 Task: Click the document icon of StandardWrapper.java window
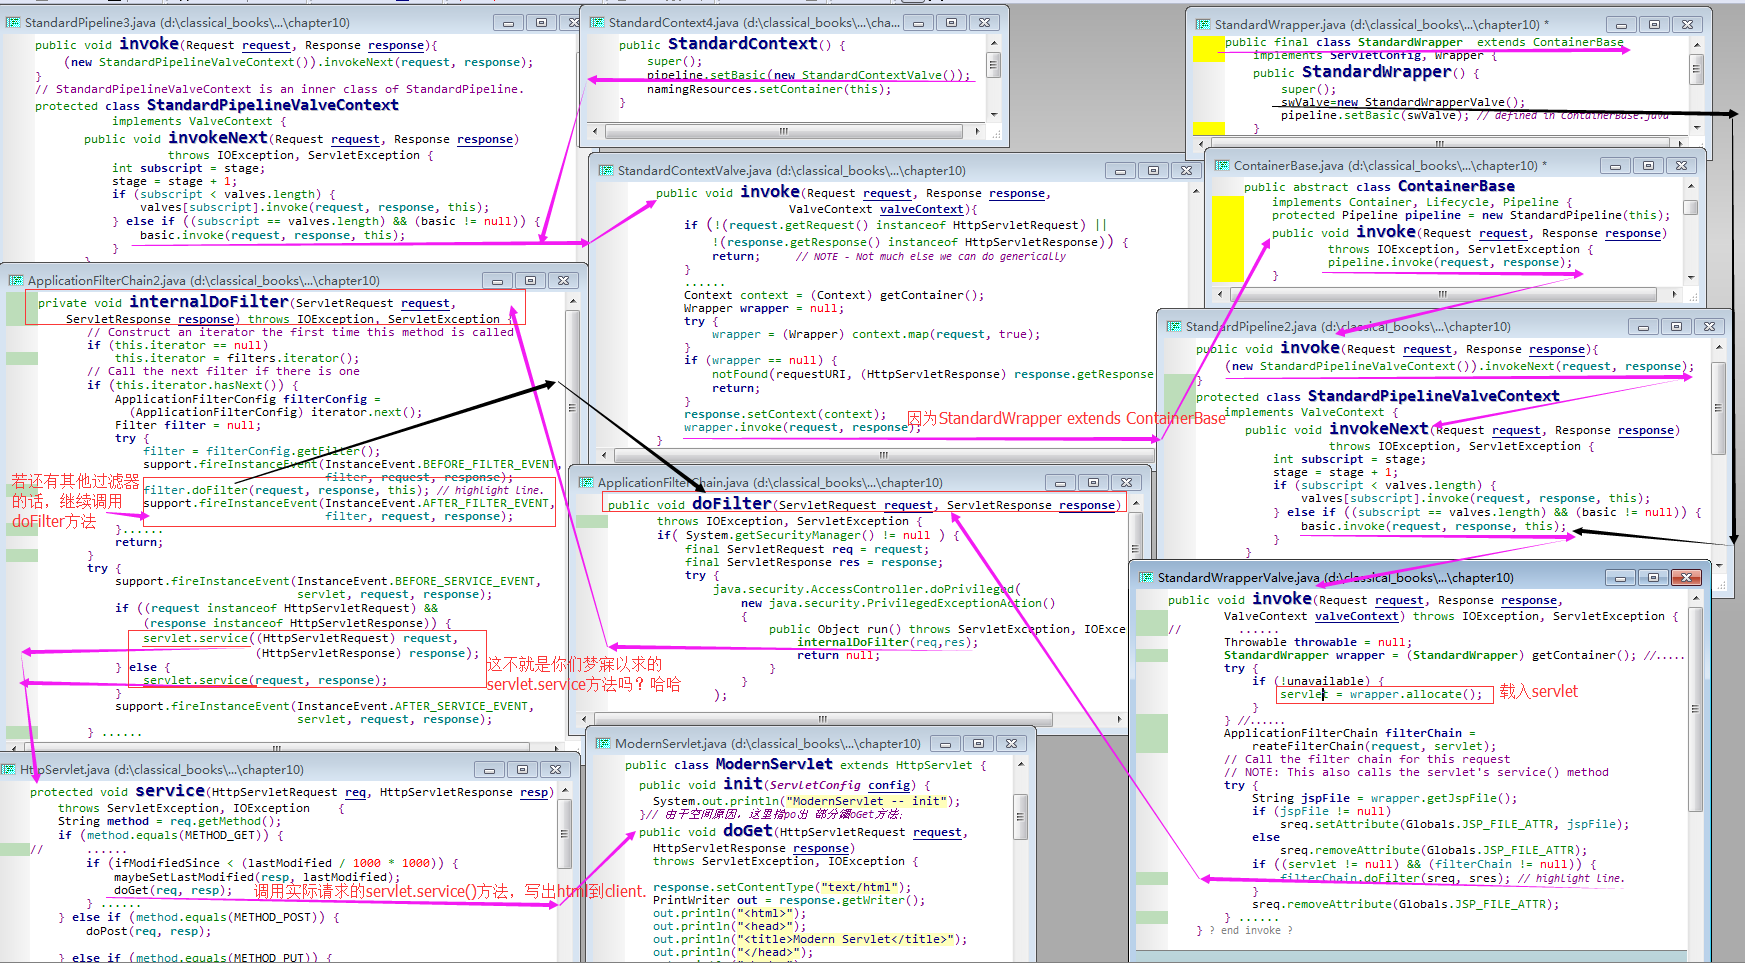[x=1203, y=24]
